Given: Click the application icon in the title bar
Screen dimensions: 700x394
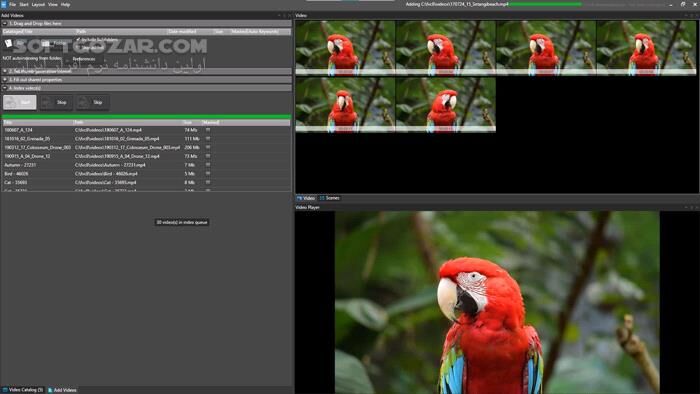Looking at the screenshot, I should (x=4, y=4).
